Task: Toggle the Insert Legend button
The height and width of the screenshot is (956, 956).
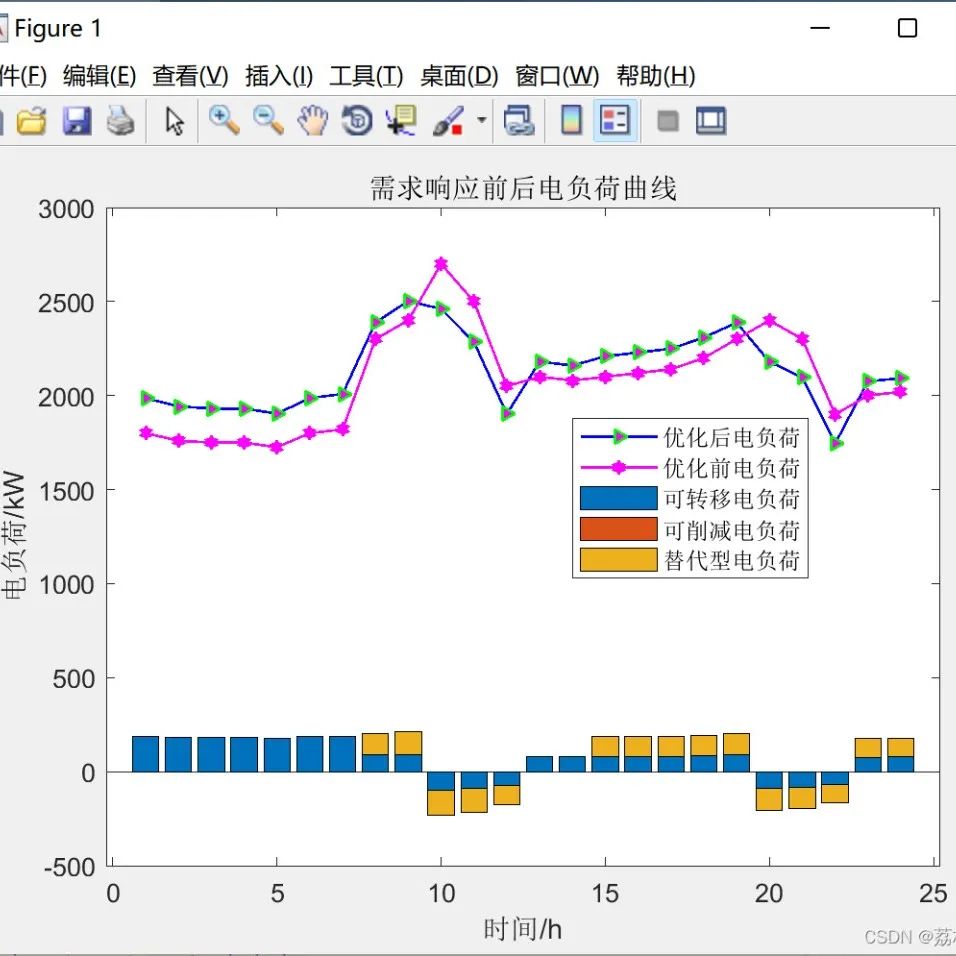Action: [x=615, y=120]
